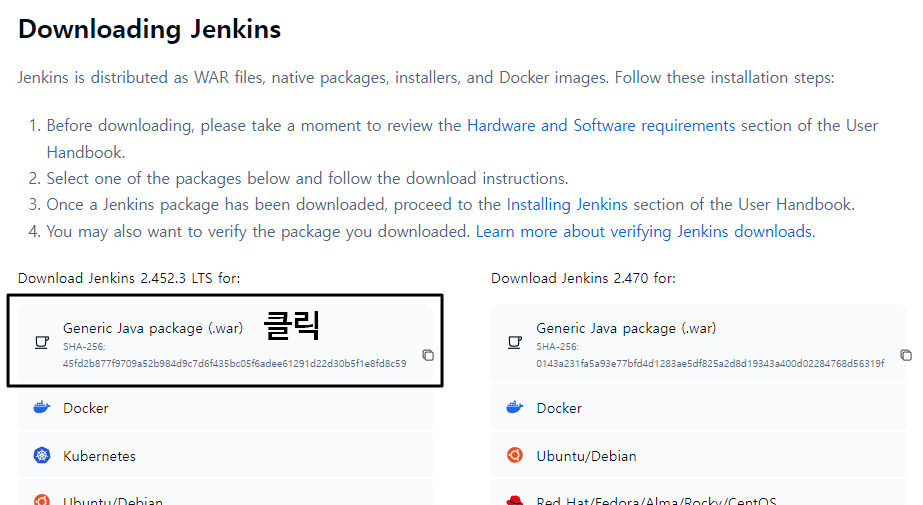Follow Learn more about verifying Jenkins downloads
This screenshot has height=505, width=923.
click(645, 232)
